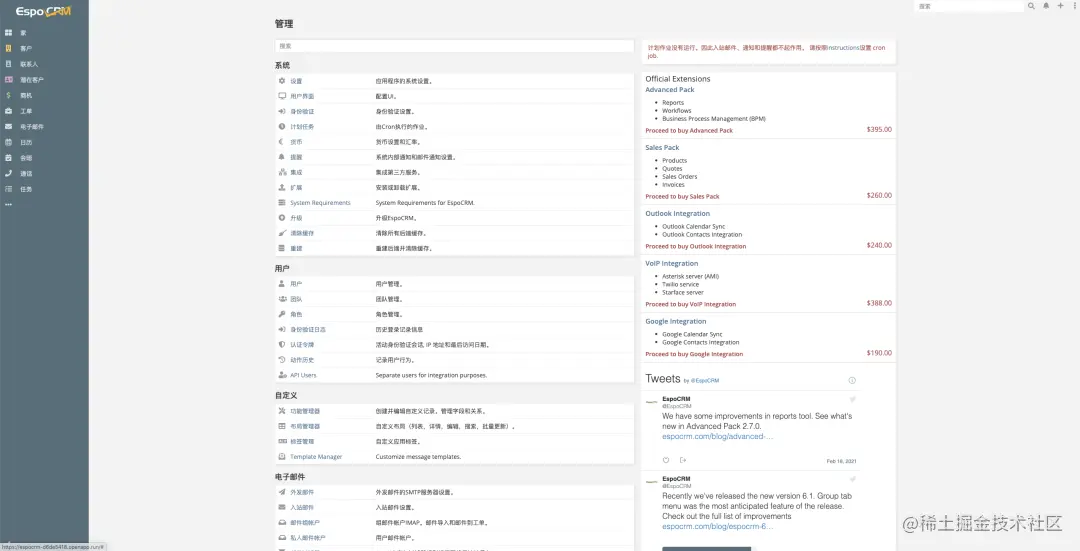
Task: Open the 布局管理器 layout manager link
Action: coord(305,426)
